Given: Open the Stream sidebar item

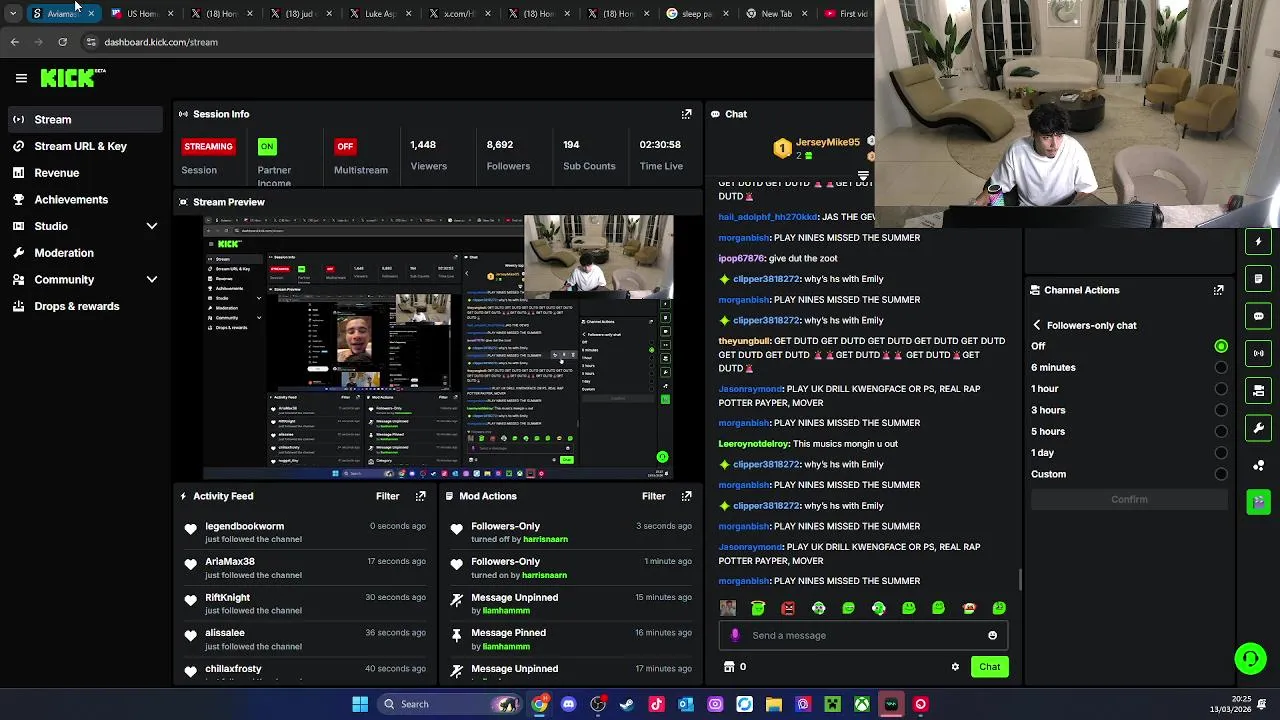Looking at the screenshot, I should 84,120.
